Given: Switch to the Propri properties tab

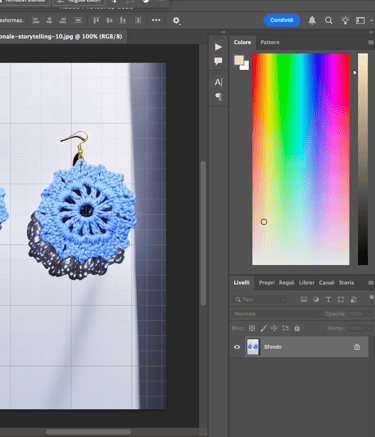Looking at the screenshot, I should point(267,283).
